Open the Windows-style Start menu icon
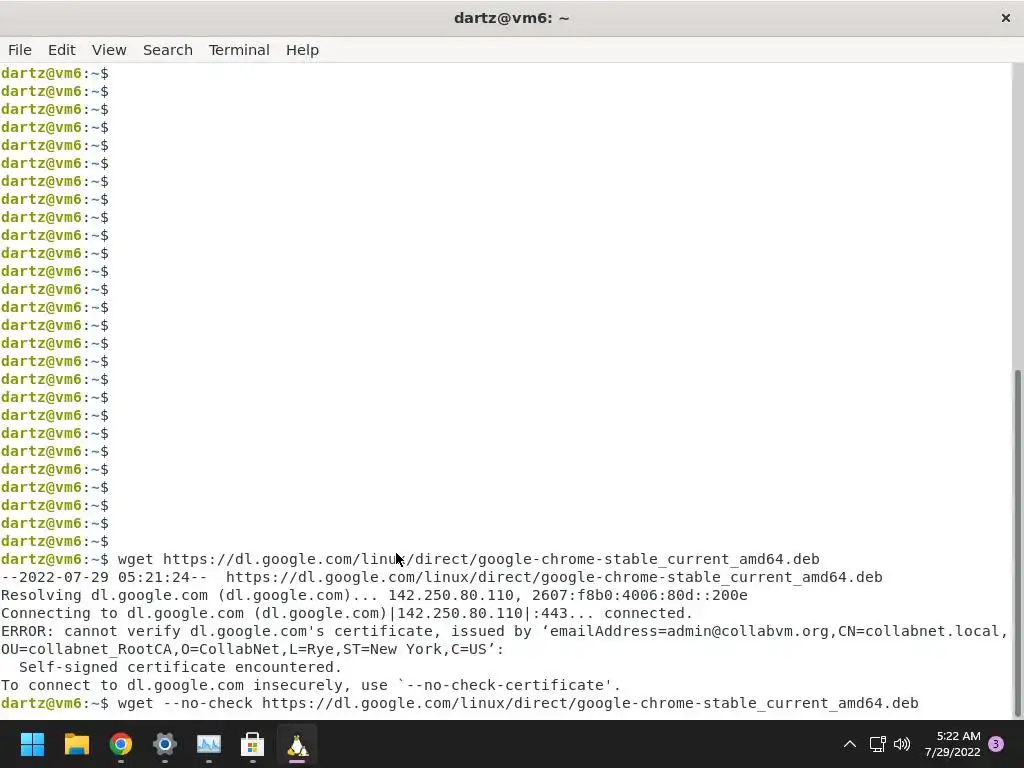Image resolution: width=1024 pixels, height=768 pixels. tap(32, 744)
